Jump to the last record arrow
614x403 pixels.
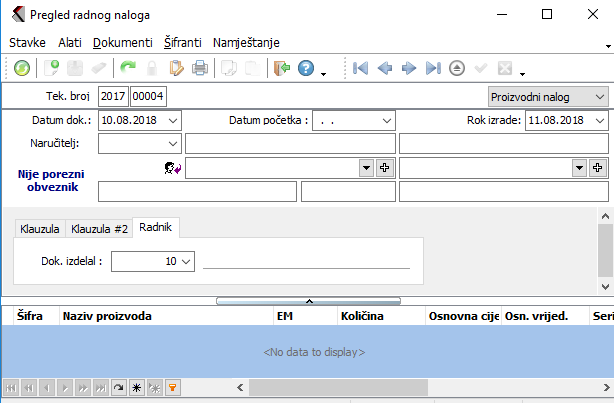(x=432, y=69)
